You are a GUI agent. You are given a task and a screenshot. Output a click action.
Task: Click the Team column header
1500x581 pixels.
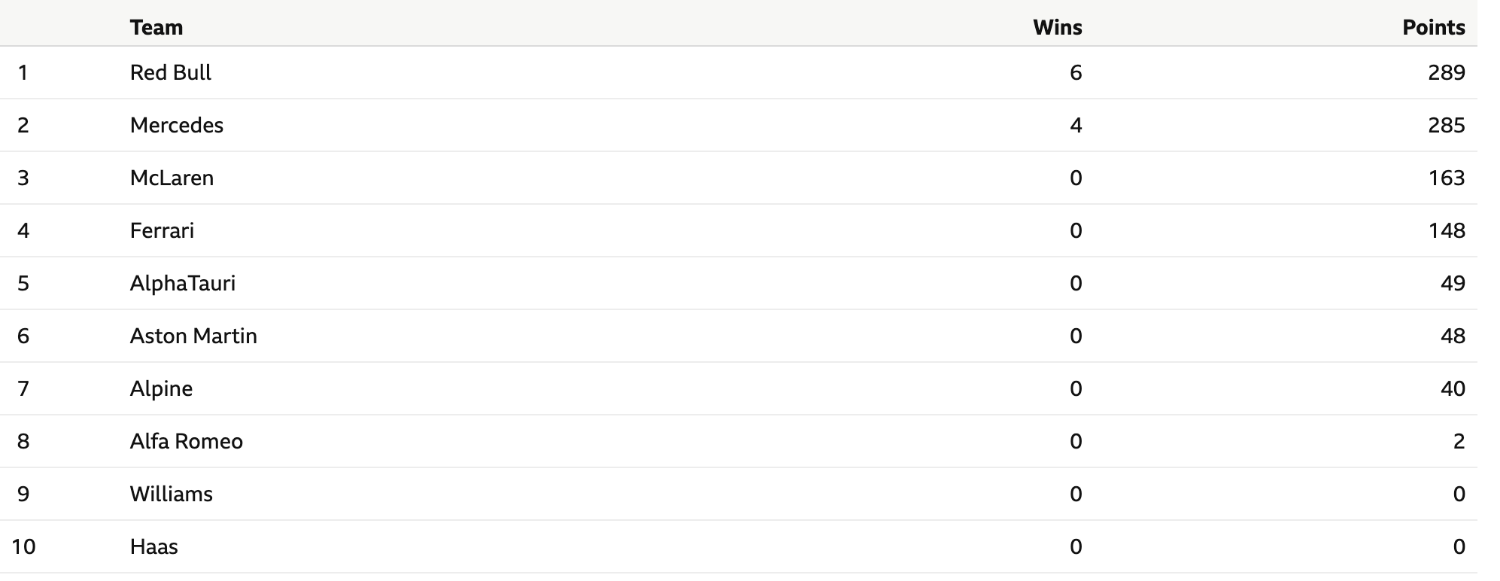tap(156, 27)
